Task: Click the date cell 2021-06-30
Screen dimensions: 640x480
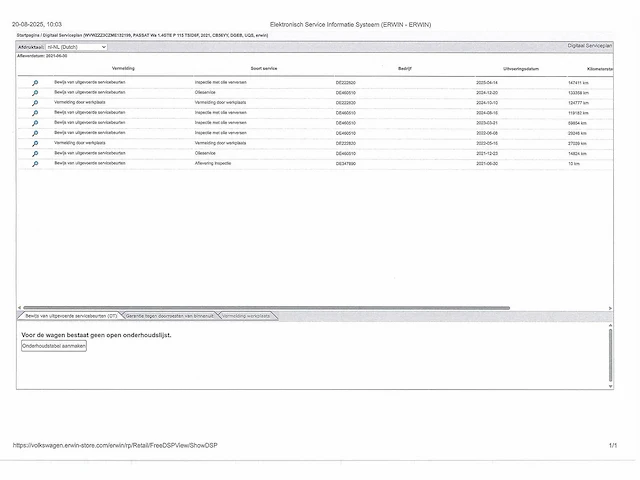Action: 487,164
